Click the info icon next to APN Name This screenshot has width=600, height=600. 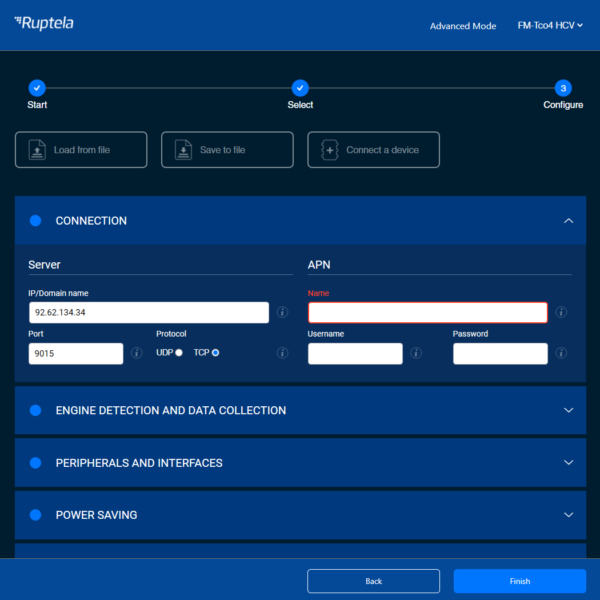561,312
